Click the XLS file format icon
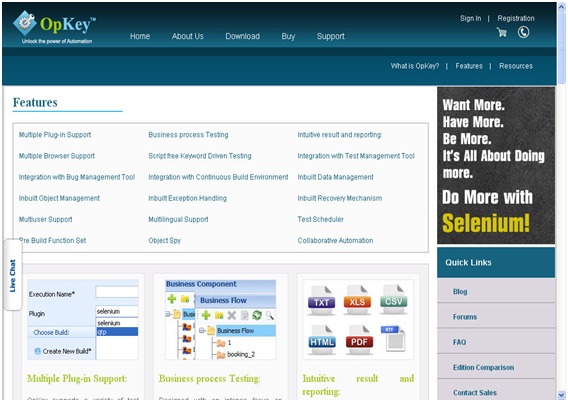 357,300
